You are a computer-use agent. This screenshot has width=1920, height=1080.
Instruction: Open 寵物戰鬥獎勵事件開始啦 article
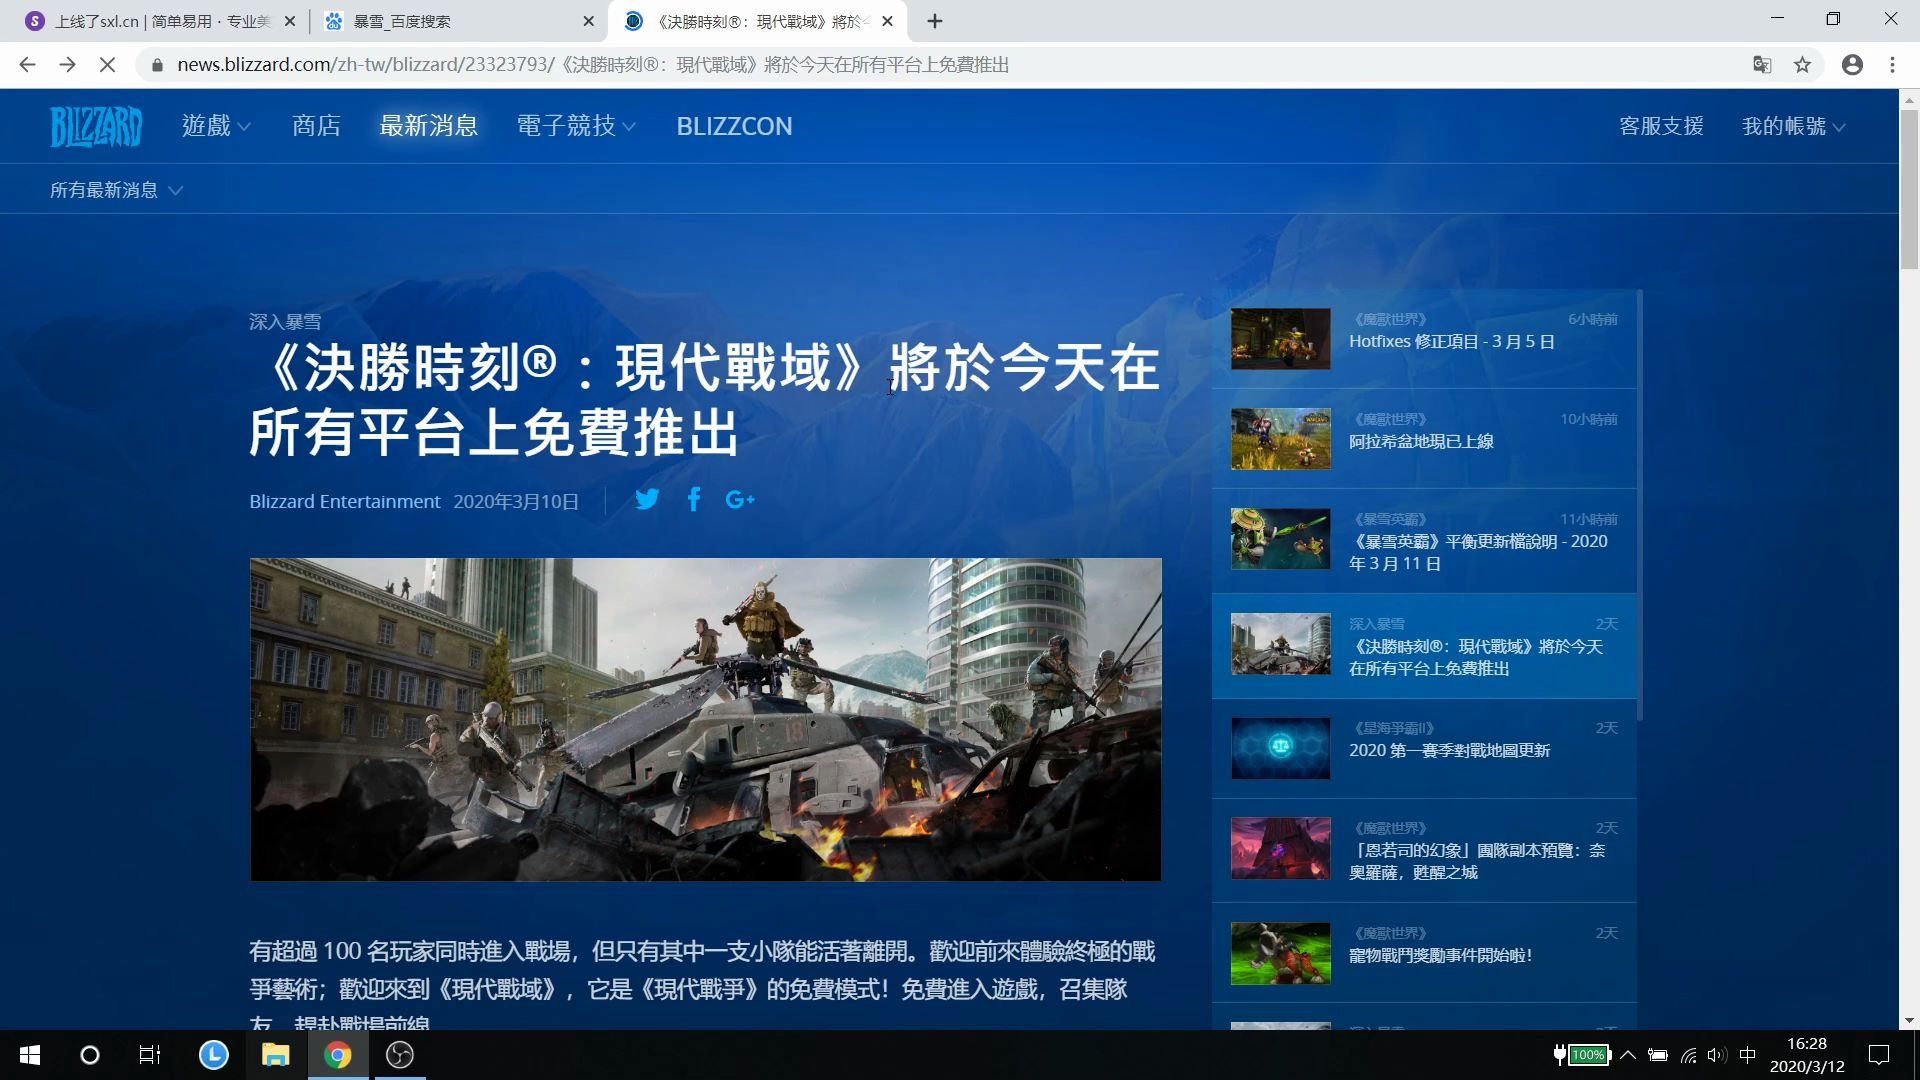point(1441,956)
